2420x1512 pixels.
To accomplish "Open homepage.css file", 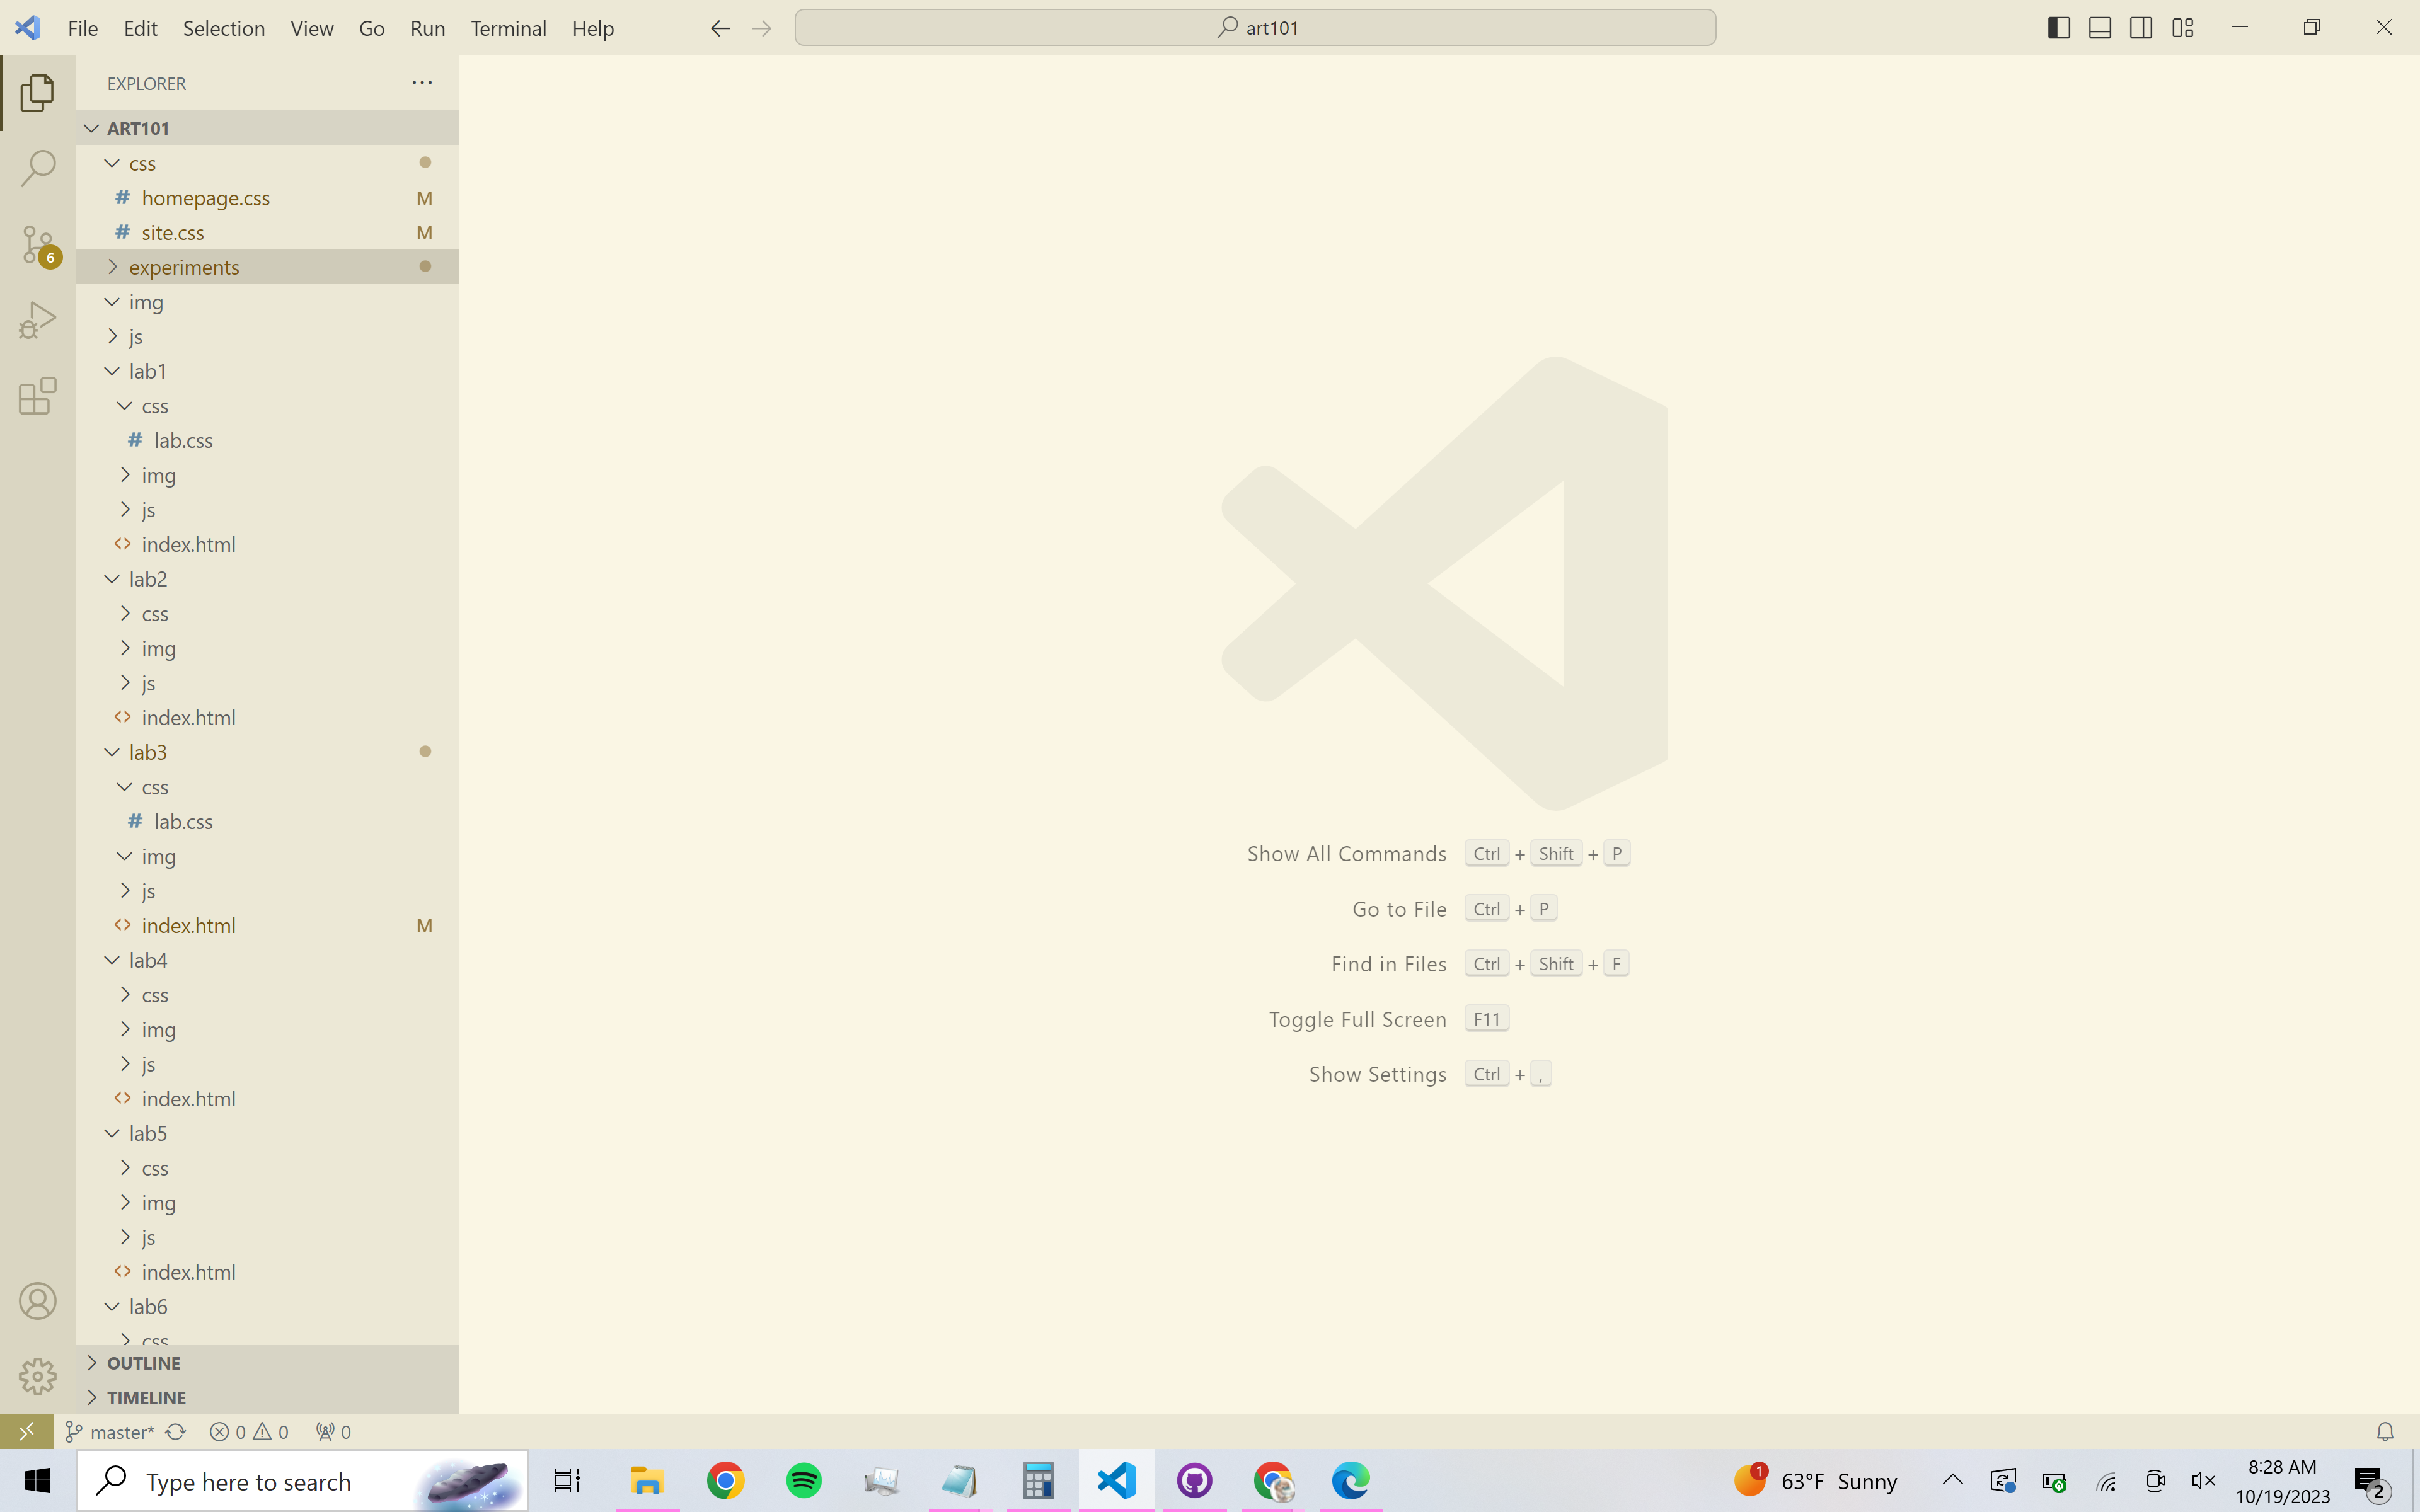I will pyautogui.click(x=267, y=198).
